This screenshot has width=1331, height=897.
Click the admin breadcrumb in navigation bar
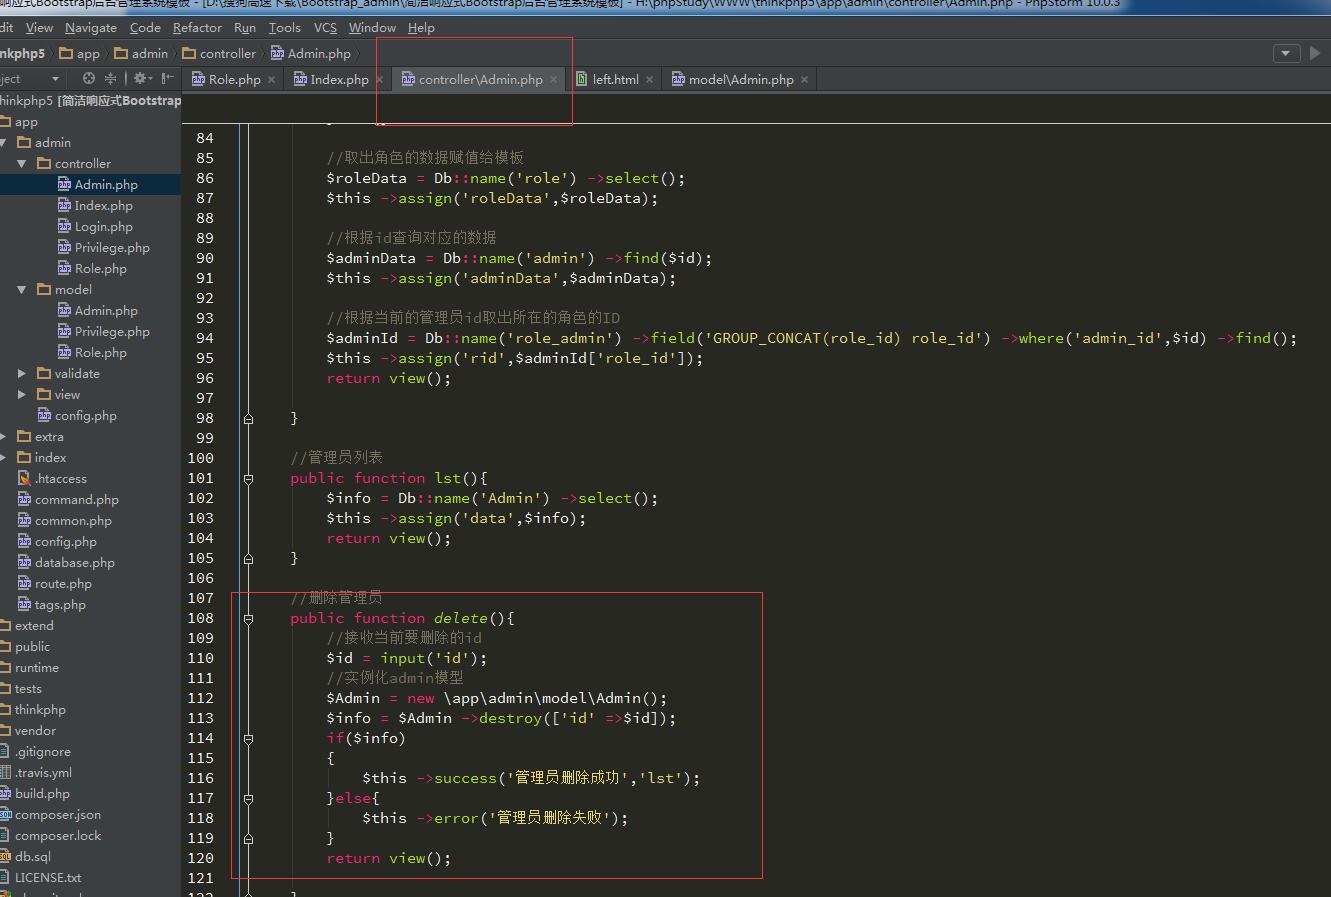(x=149, y=54)
